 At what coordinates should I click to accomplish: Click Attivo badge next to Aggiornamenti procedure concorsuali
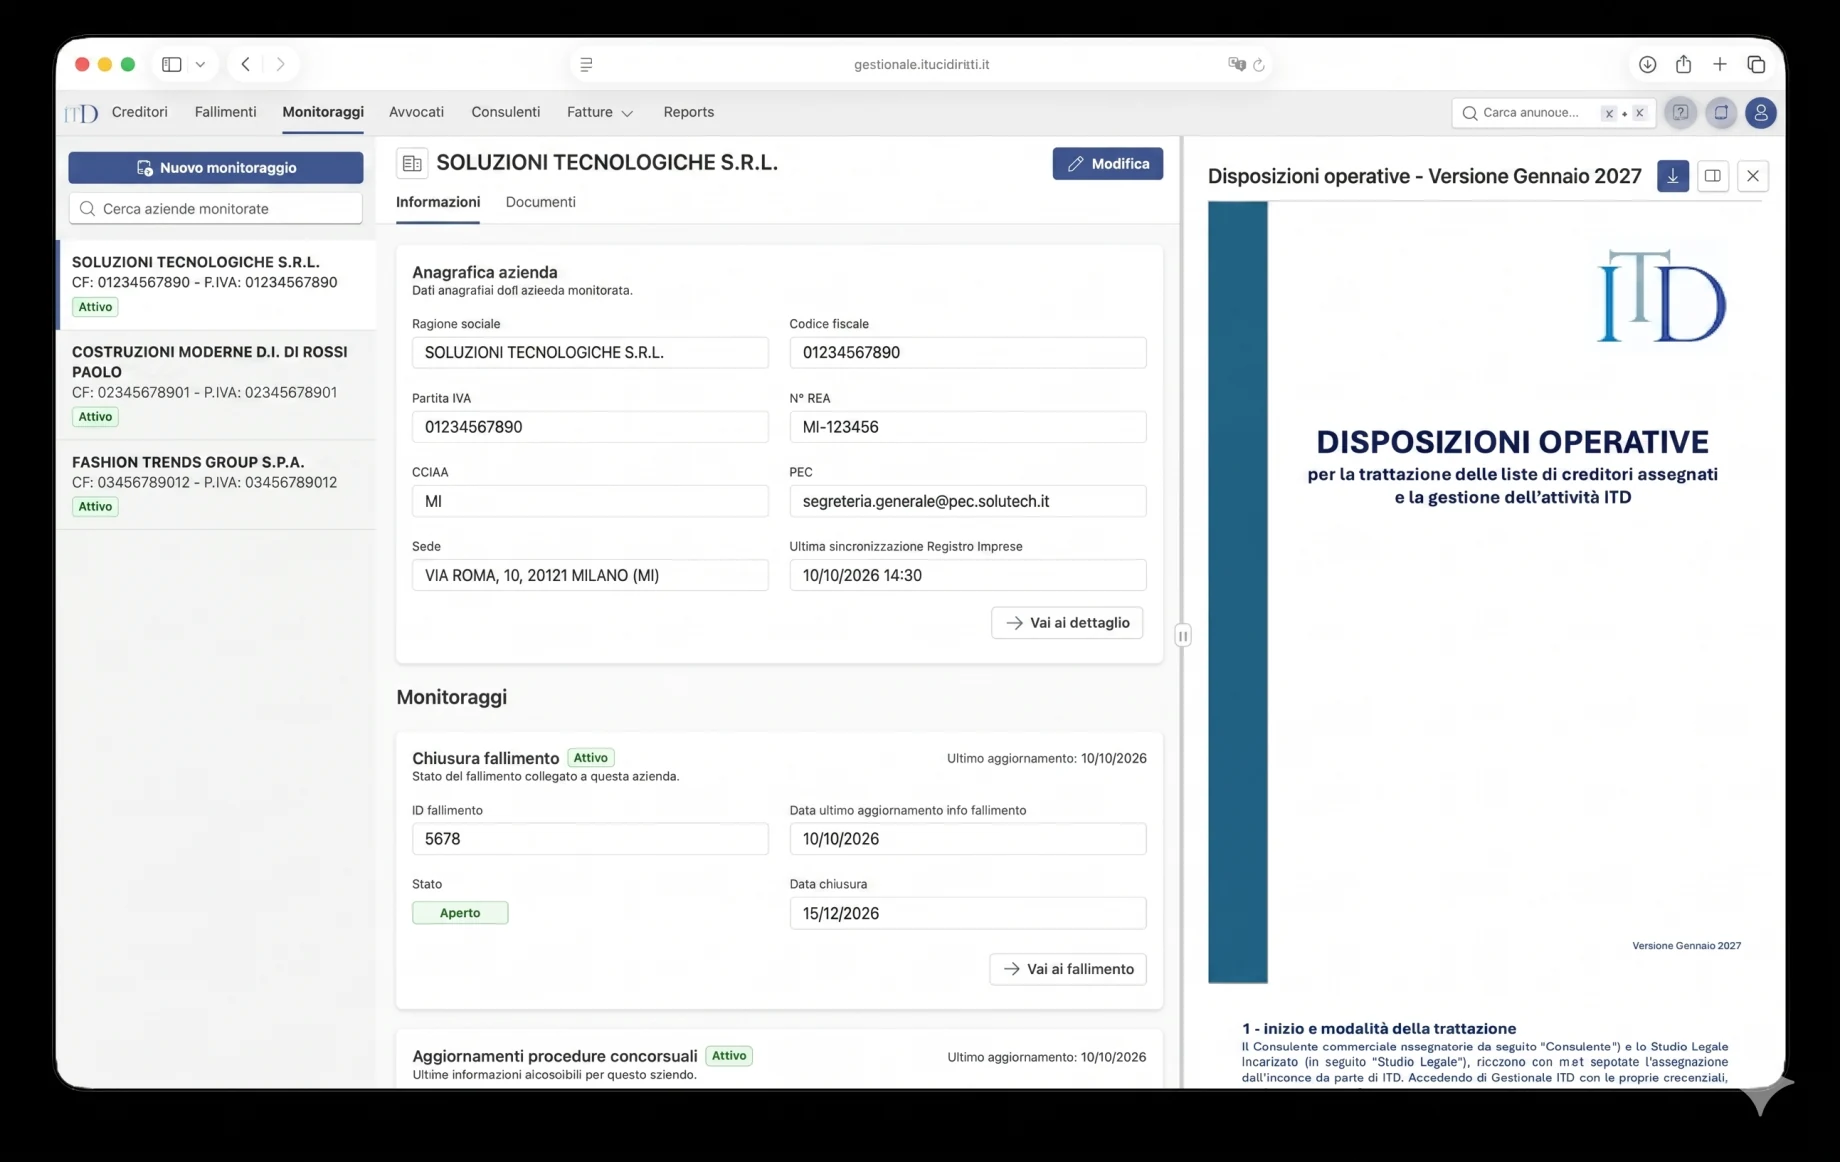point(729,1056)
